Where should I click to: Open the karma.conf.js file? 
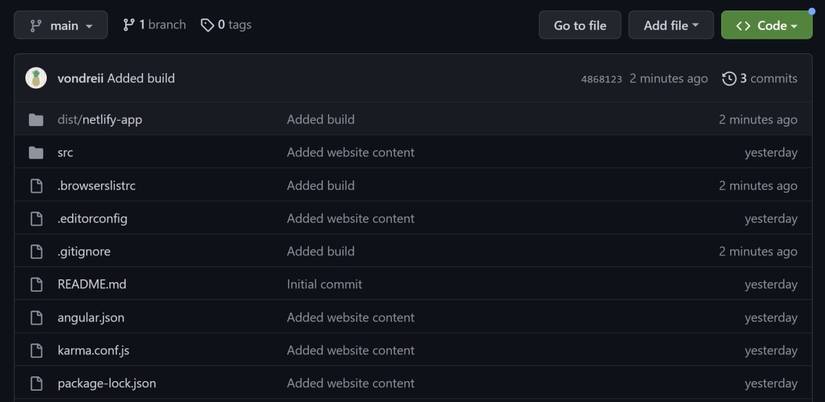(x=93, y=350)
